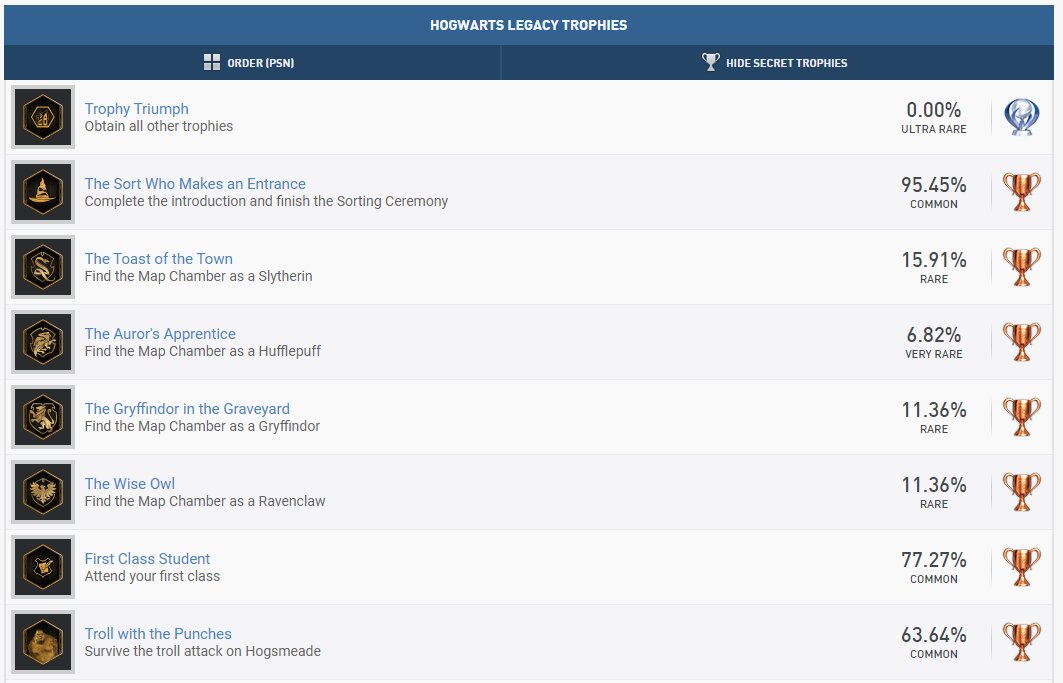Click The Wise Owl Ravenclaw icon

(43, 492)
